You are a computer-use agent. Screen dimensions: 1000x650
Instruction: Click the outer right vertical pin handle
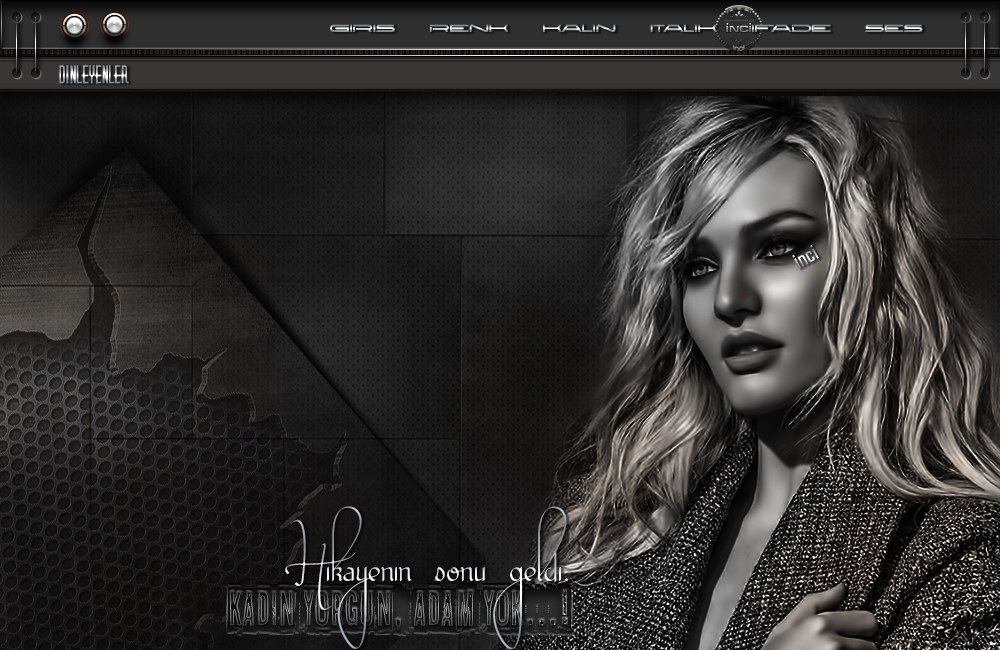(x=984, y=43)
